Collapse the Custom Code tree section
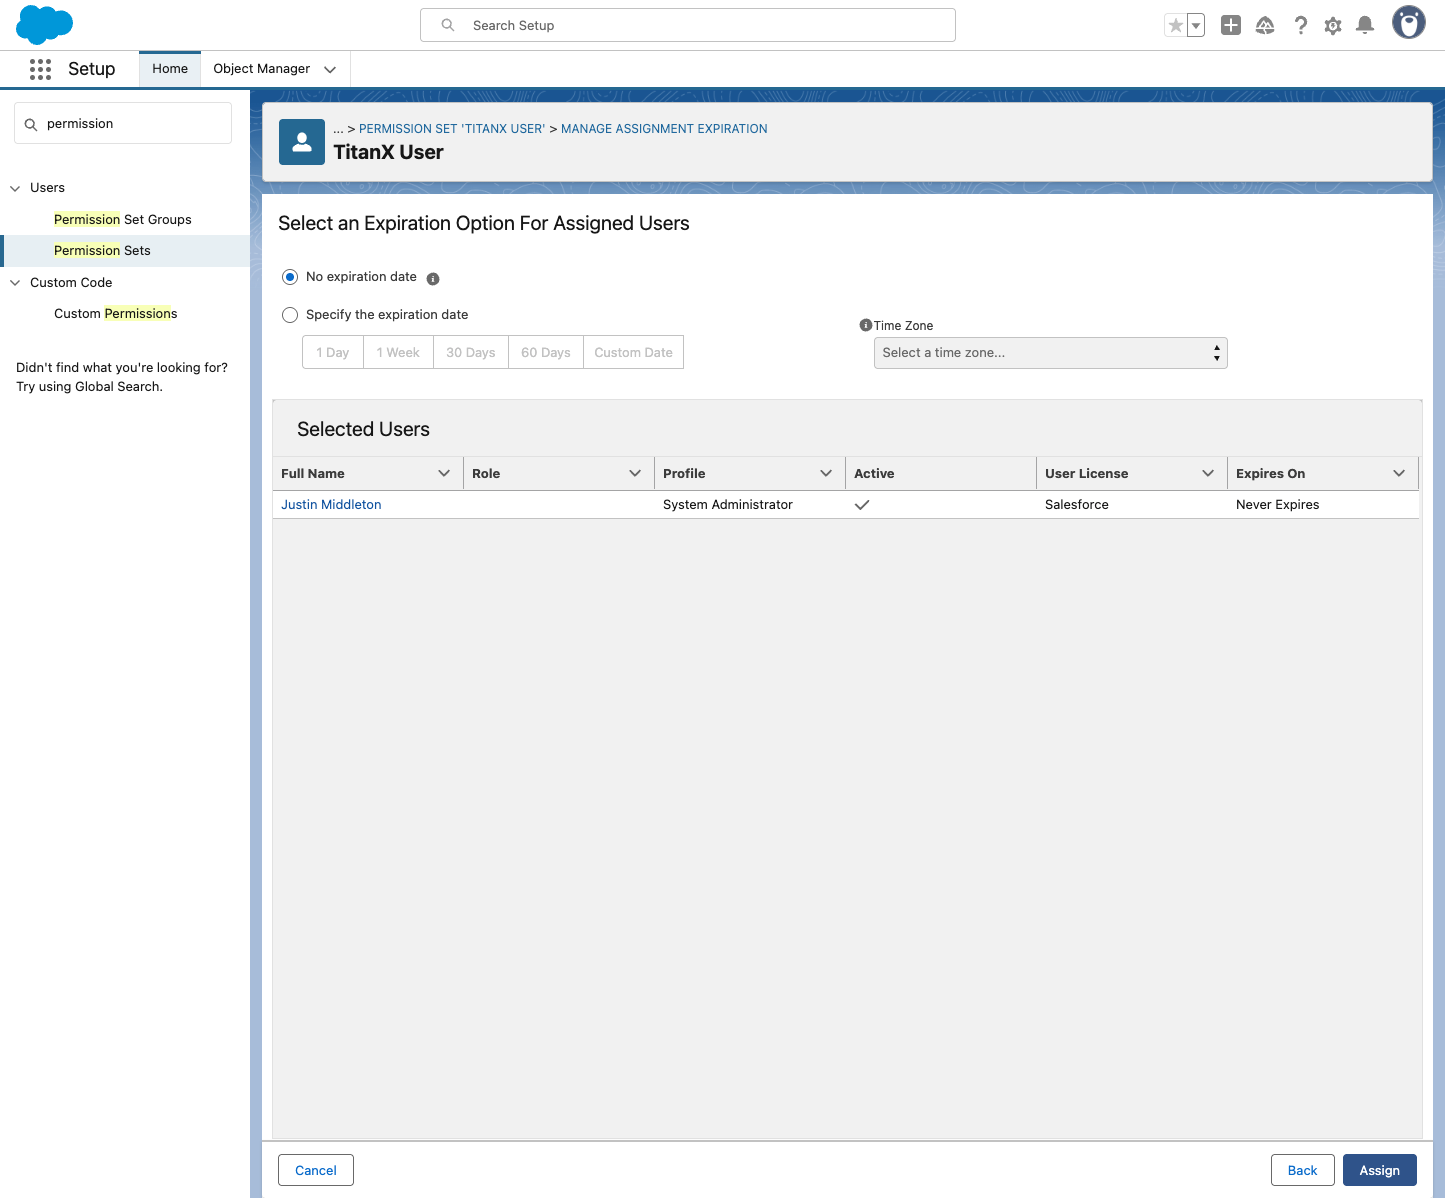 click(15, 283)
